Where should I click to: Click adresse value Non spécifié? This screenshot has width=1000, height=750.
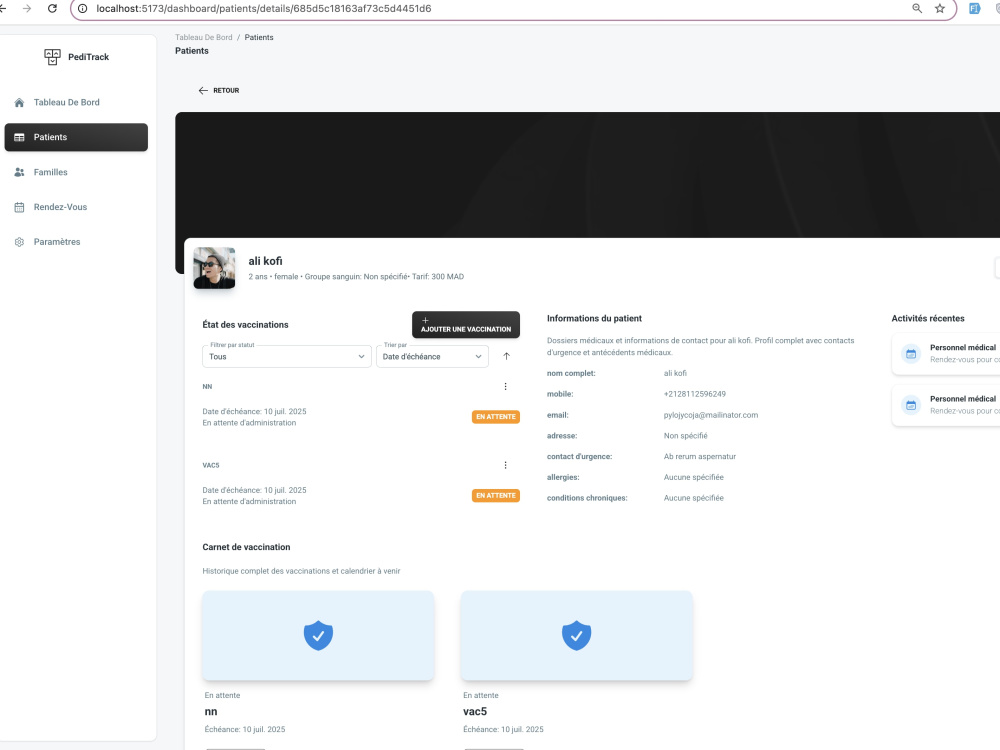coord(686,436)
